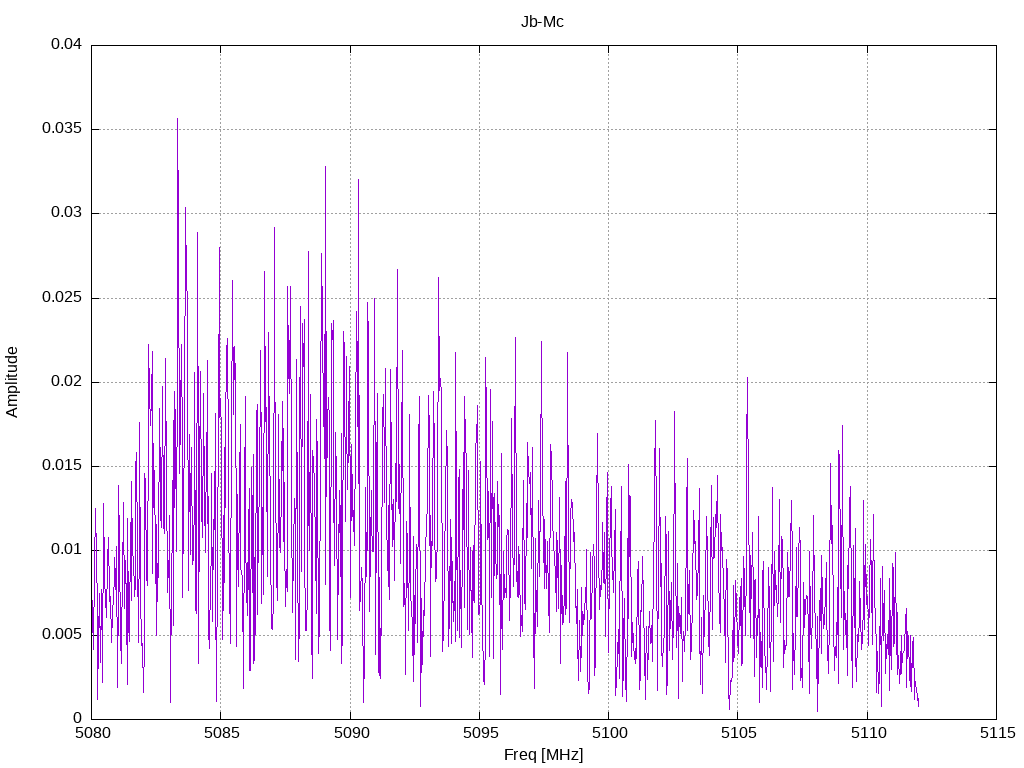The width and height of the screenshot is (1024, 768).
Task: Click the y-axis tick label 0.03
Action: coord(67,213)
